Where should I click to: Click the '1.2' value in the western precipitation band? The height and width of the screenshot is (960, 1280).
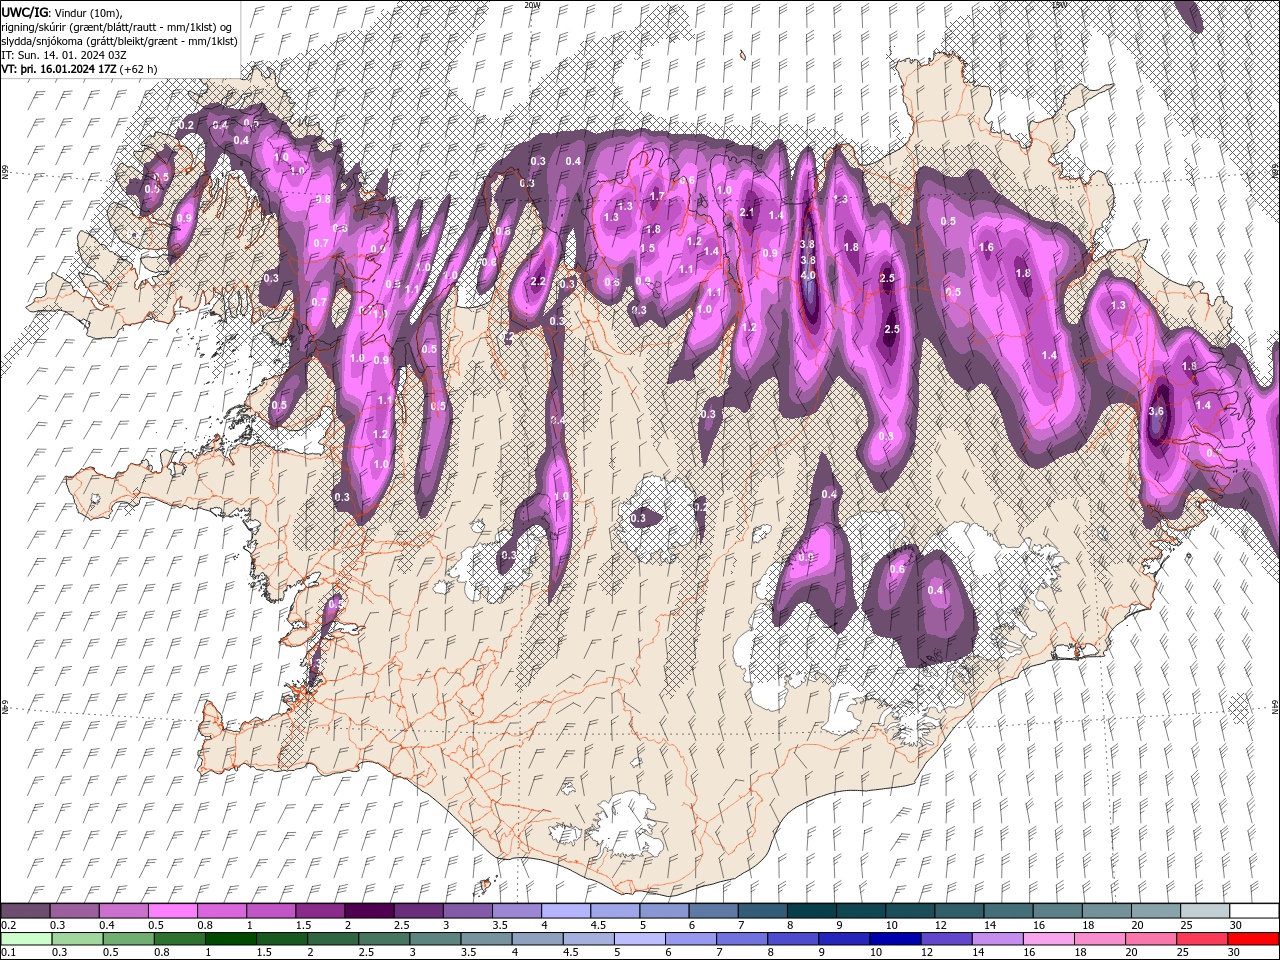(x=380, y=434)
